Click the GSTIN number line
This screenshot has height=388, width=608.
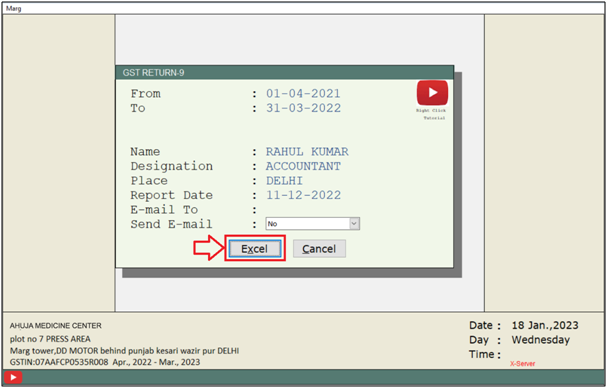[105, 362]
